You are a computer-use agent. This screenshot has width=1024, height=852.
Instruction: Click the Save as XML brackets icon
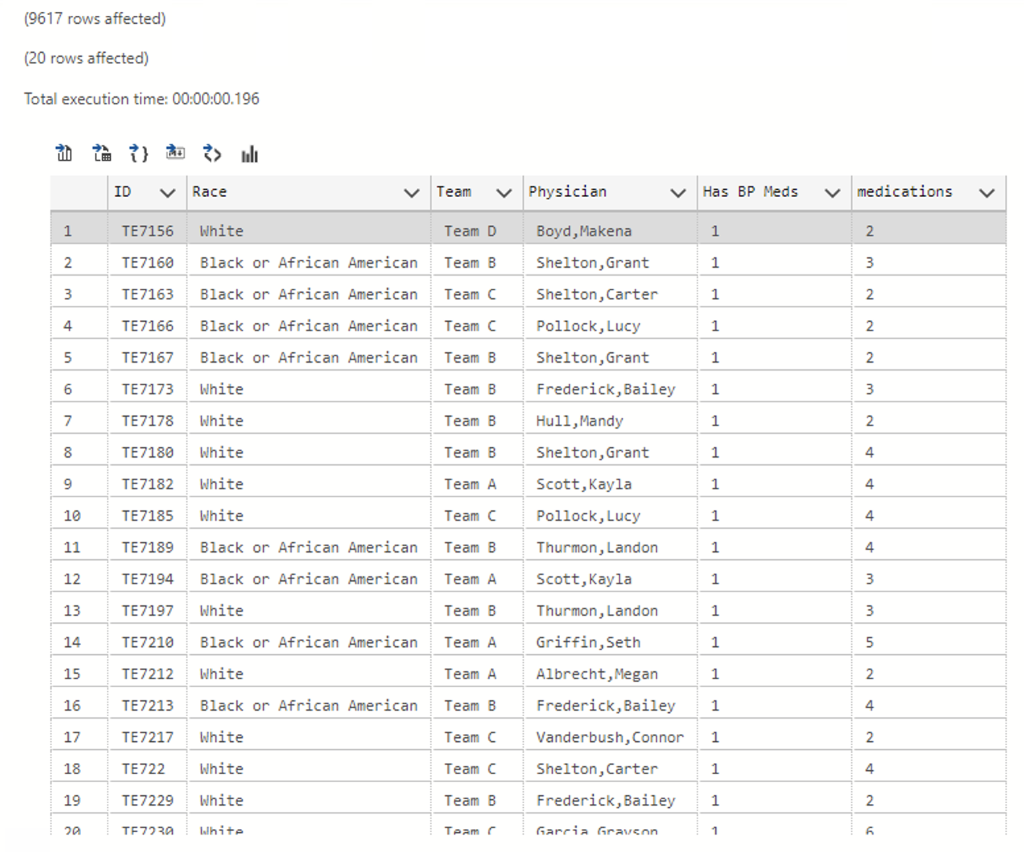[x=212, y=153]
